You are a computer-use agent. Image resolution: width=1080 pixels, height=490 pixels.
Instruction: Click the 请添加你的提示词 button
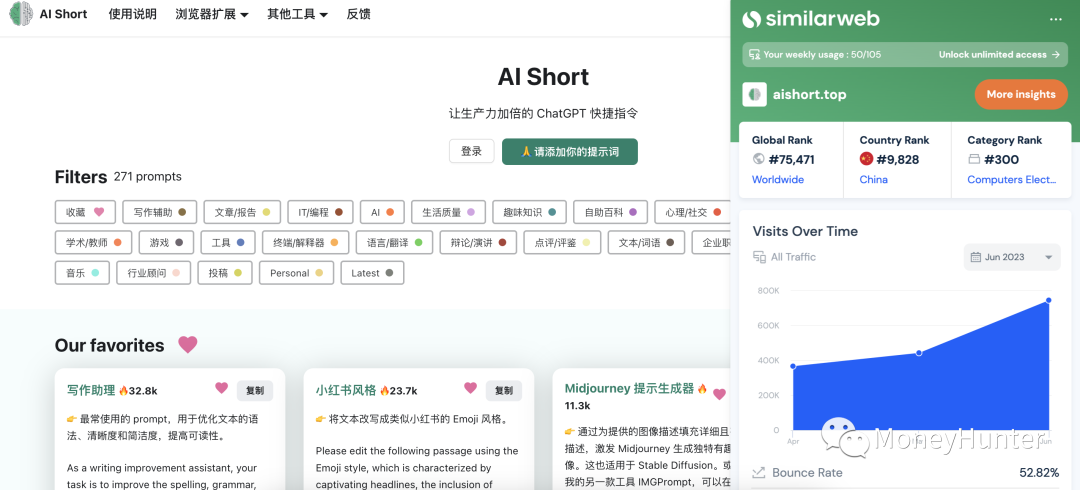(x=570, y=152)
